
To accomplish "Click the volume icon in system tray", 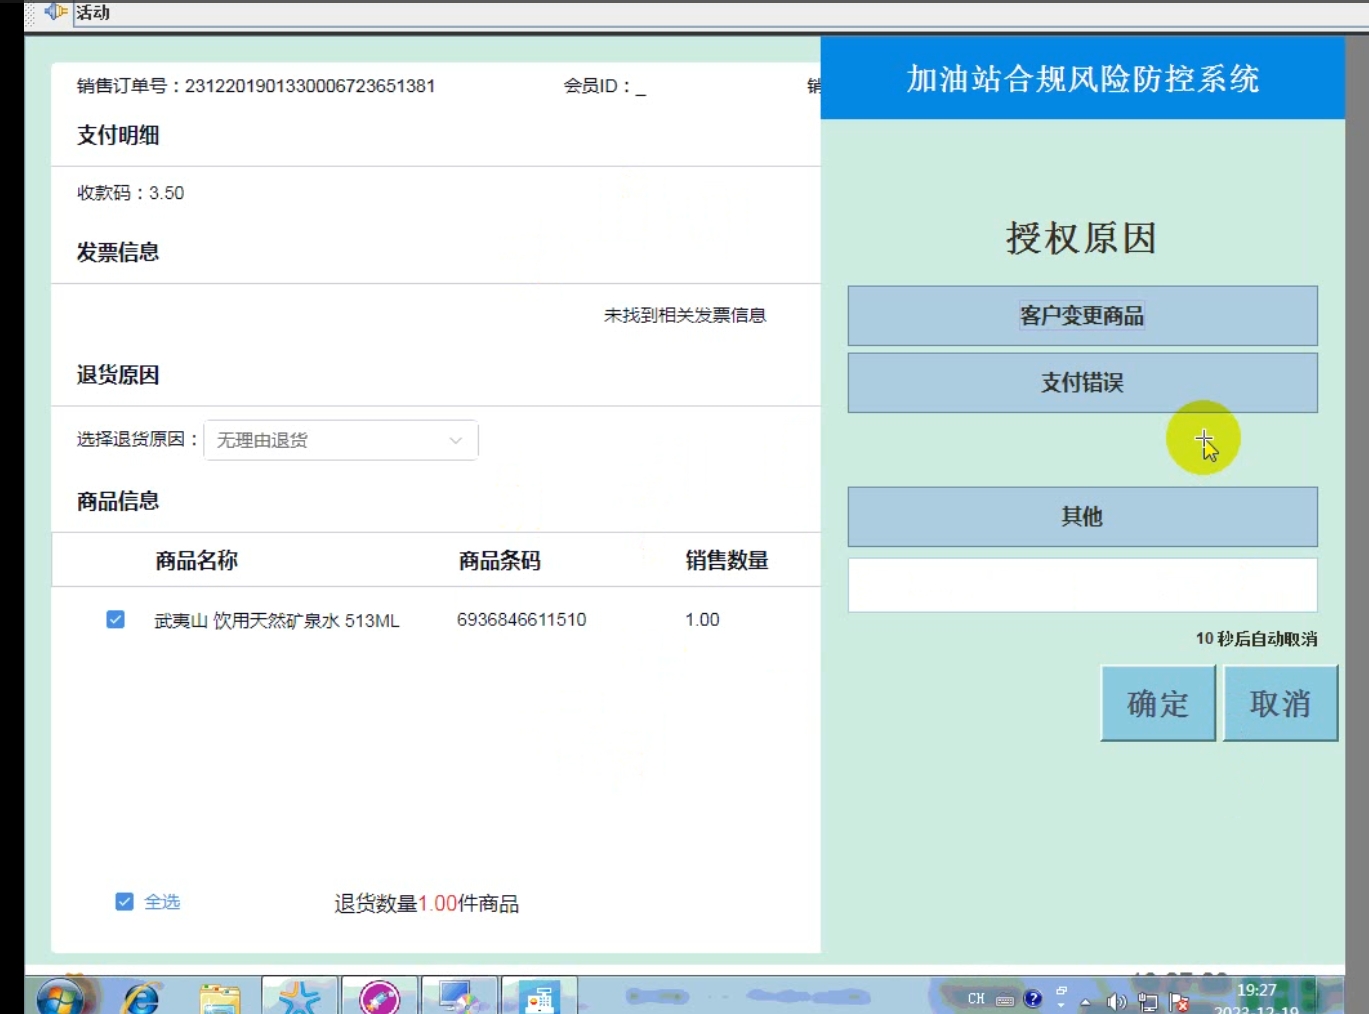I will click(x=1116, y=1001).
